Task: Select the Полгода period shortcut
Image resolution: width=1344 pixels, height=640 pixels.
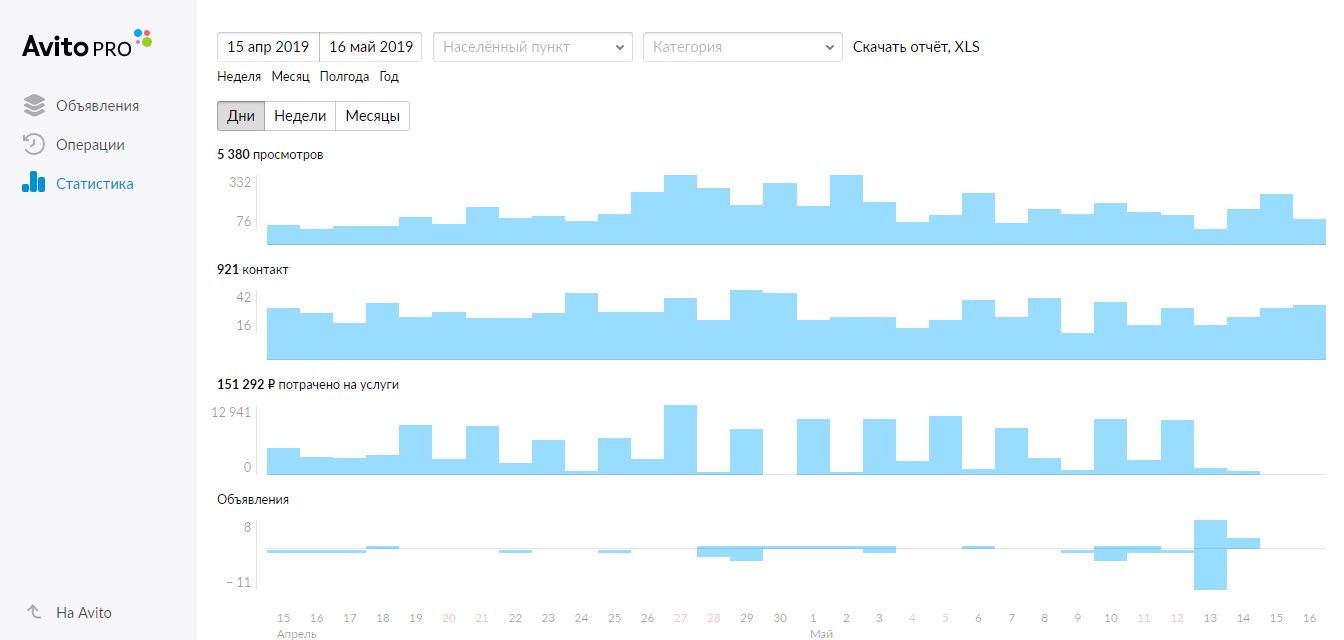Action: tap(344, 77)
